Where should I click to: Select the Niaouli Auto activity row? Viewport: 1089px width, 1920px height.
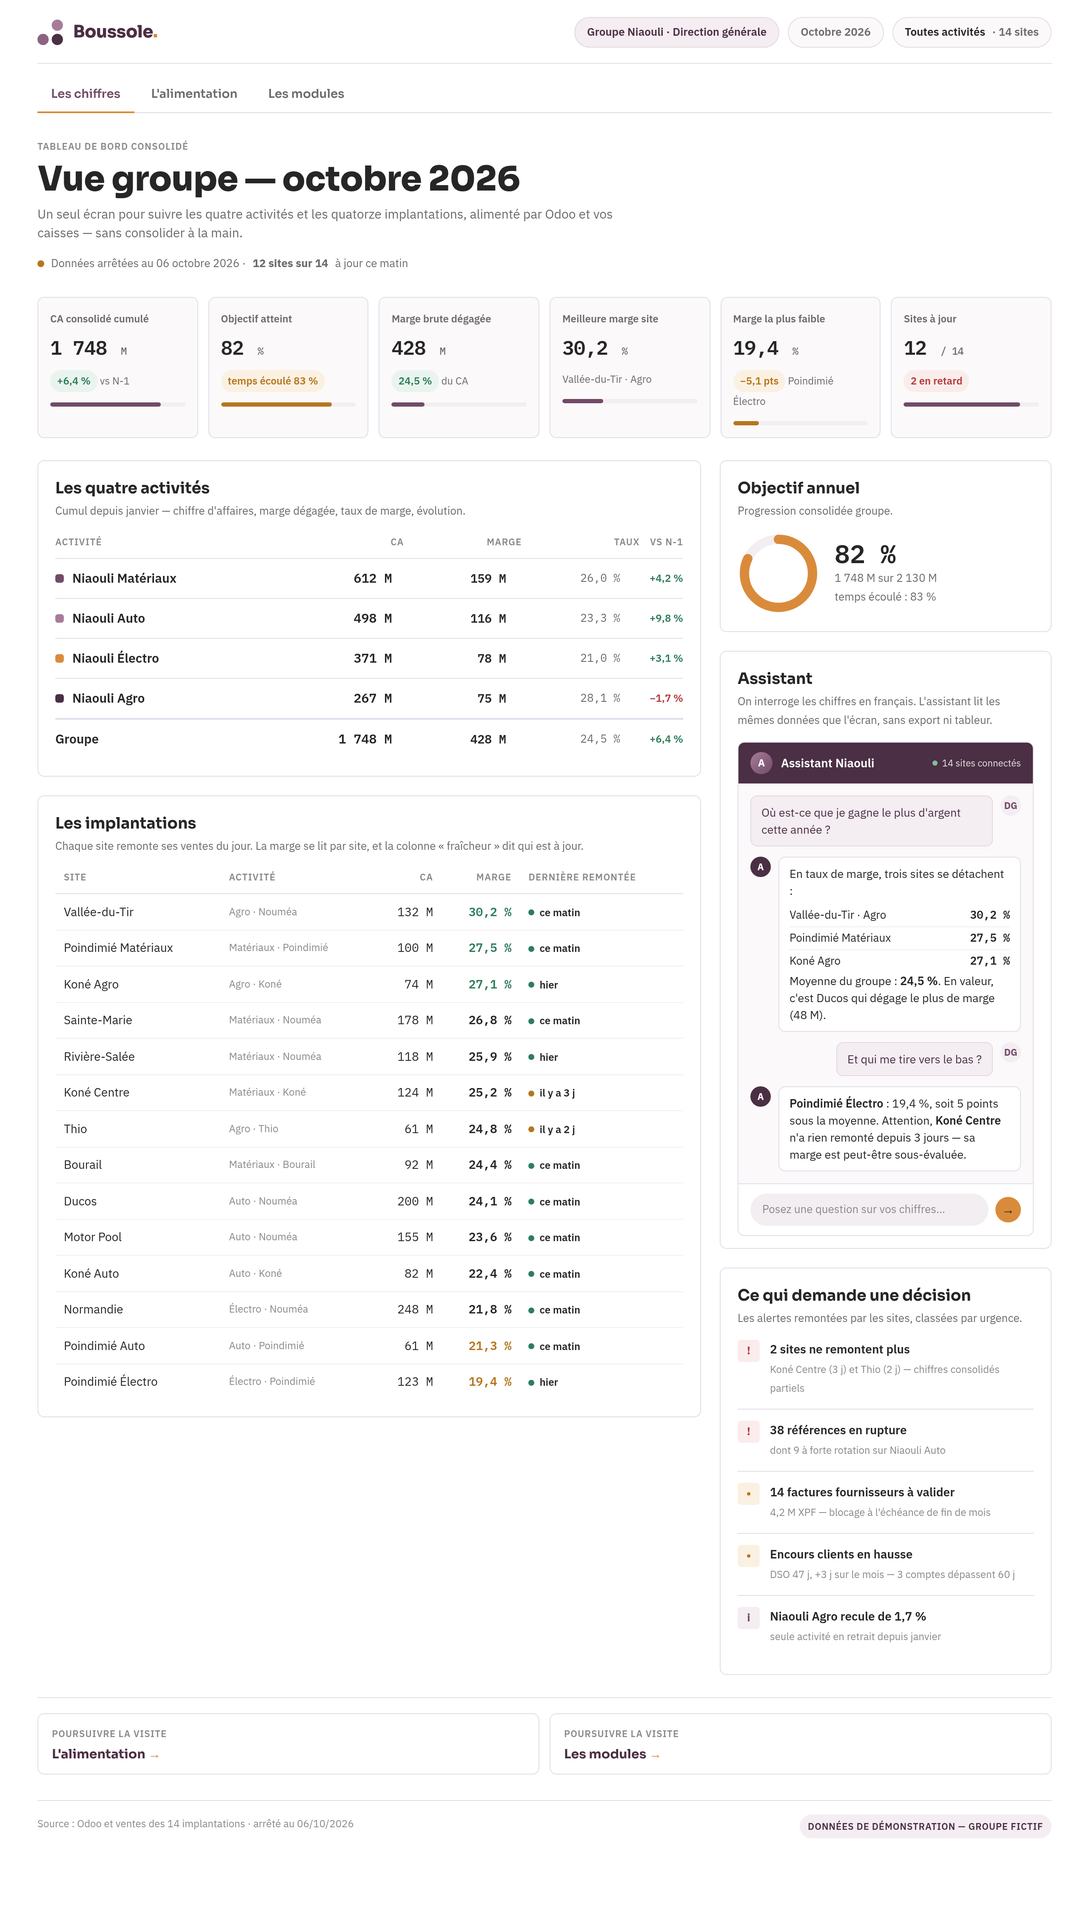[x=369, y=619]
